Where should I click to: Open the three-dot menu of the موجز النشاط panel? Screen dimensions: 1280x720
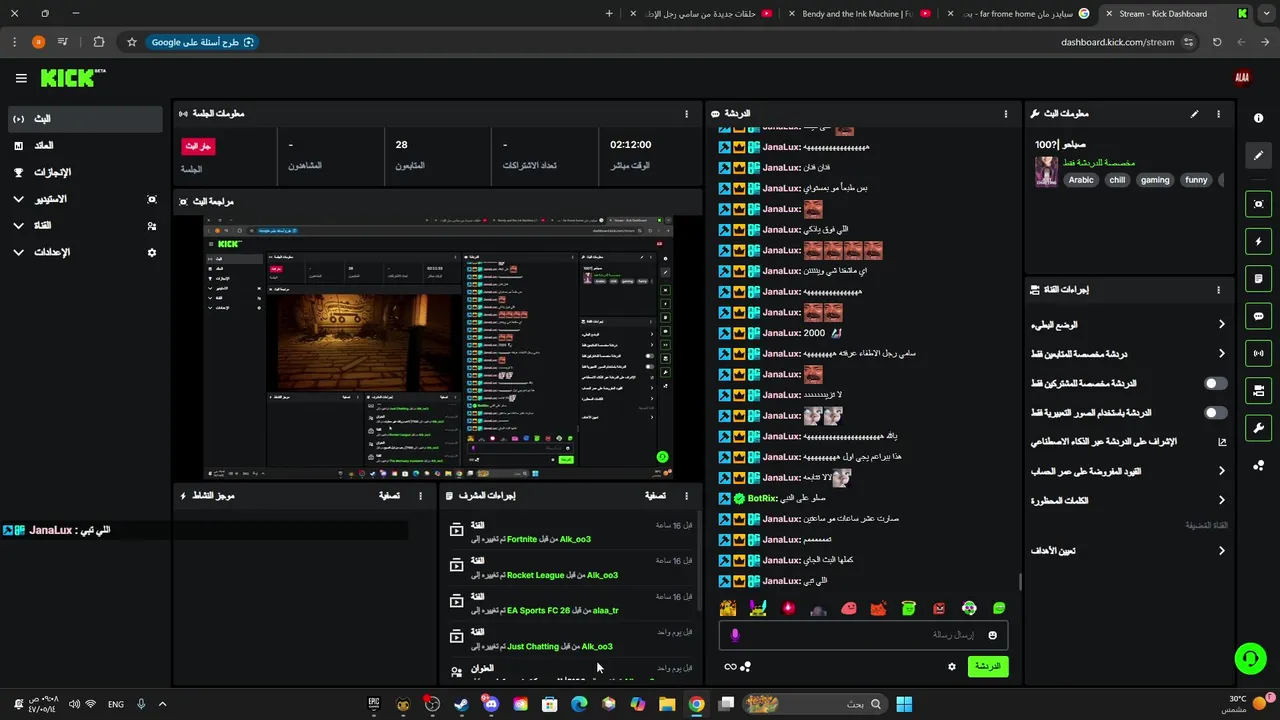pos(420,495)
